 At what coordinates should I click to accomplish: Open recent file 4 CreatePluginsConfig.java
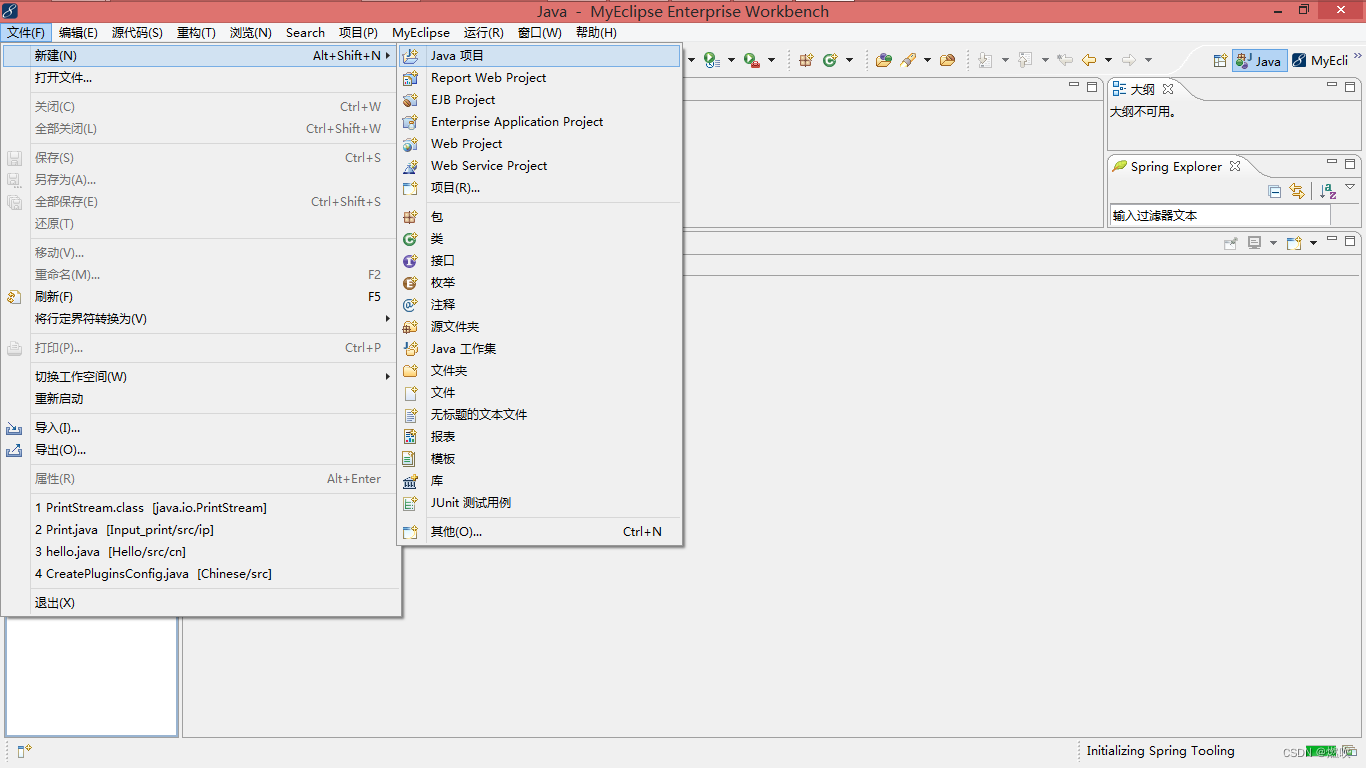coord(200,574)
